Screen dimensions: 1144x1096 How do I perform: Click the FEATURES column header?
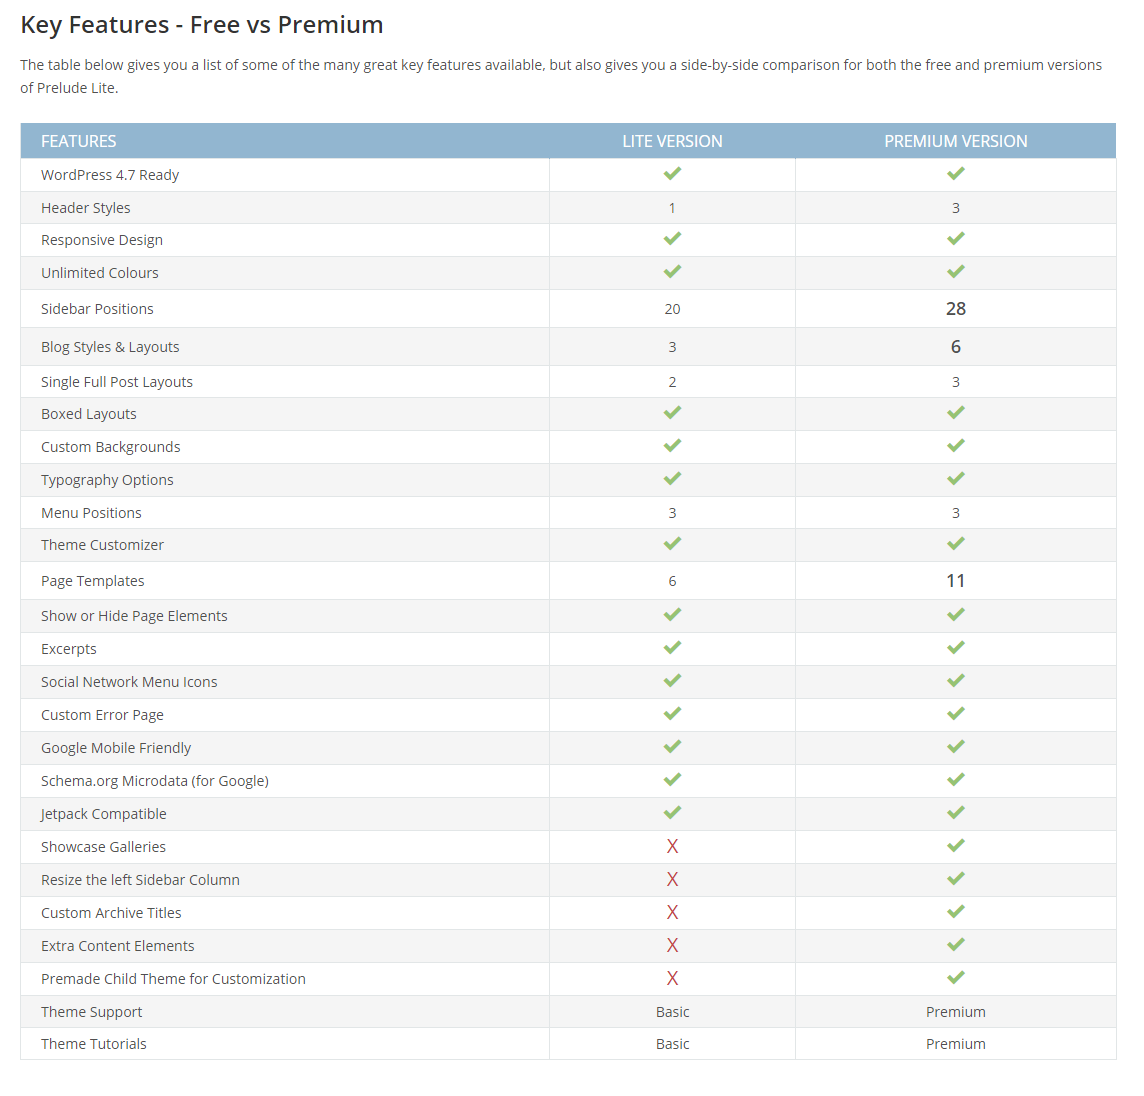(x=79, y=141)
